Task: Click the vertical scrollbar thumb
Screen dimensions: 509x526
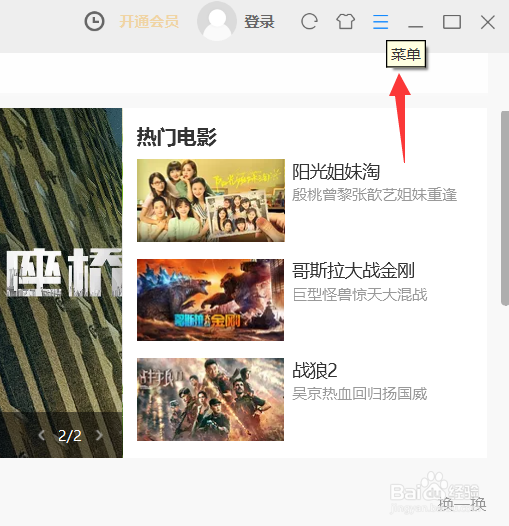Action: (505, 208)
